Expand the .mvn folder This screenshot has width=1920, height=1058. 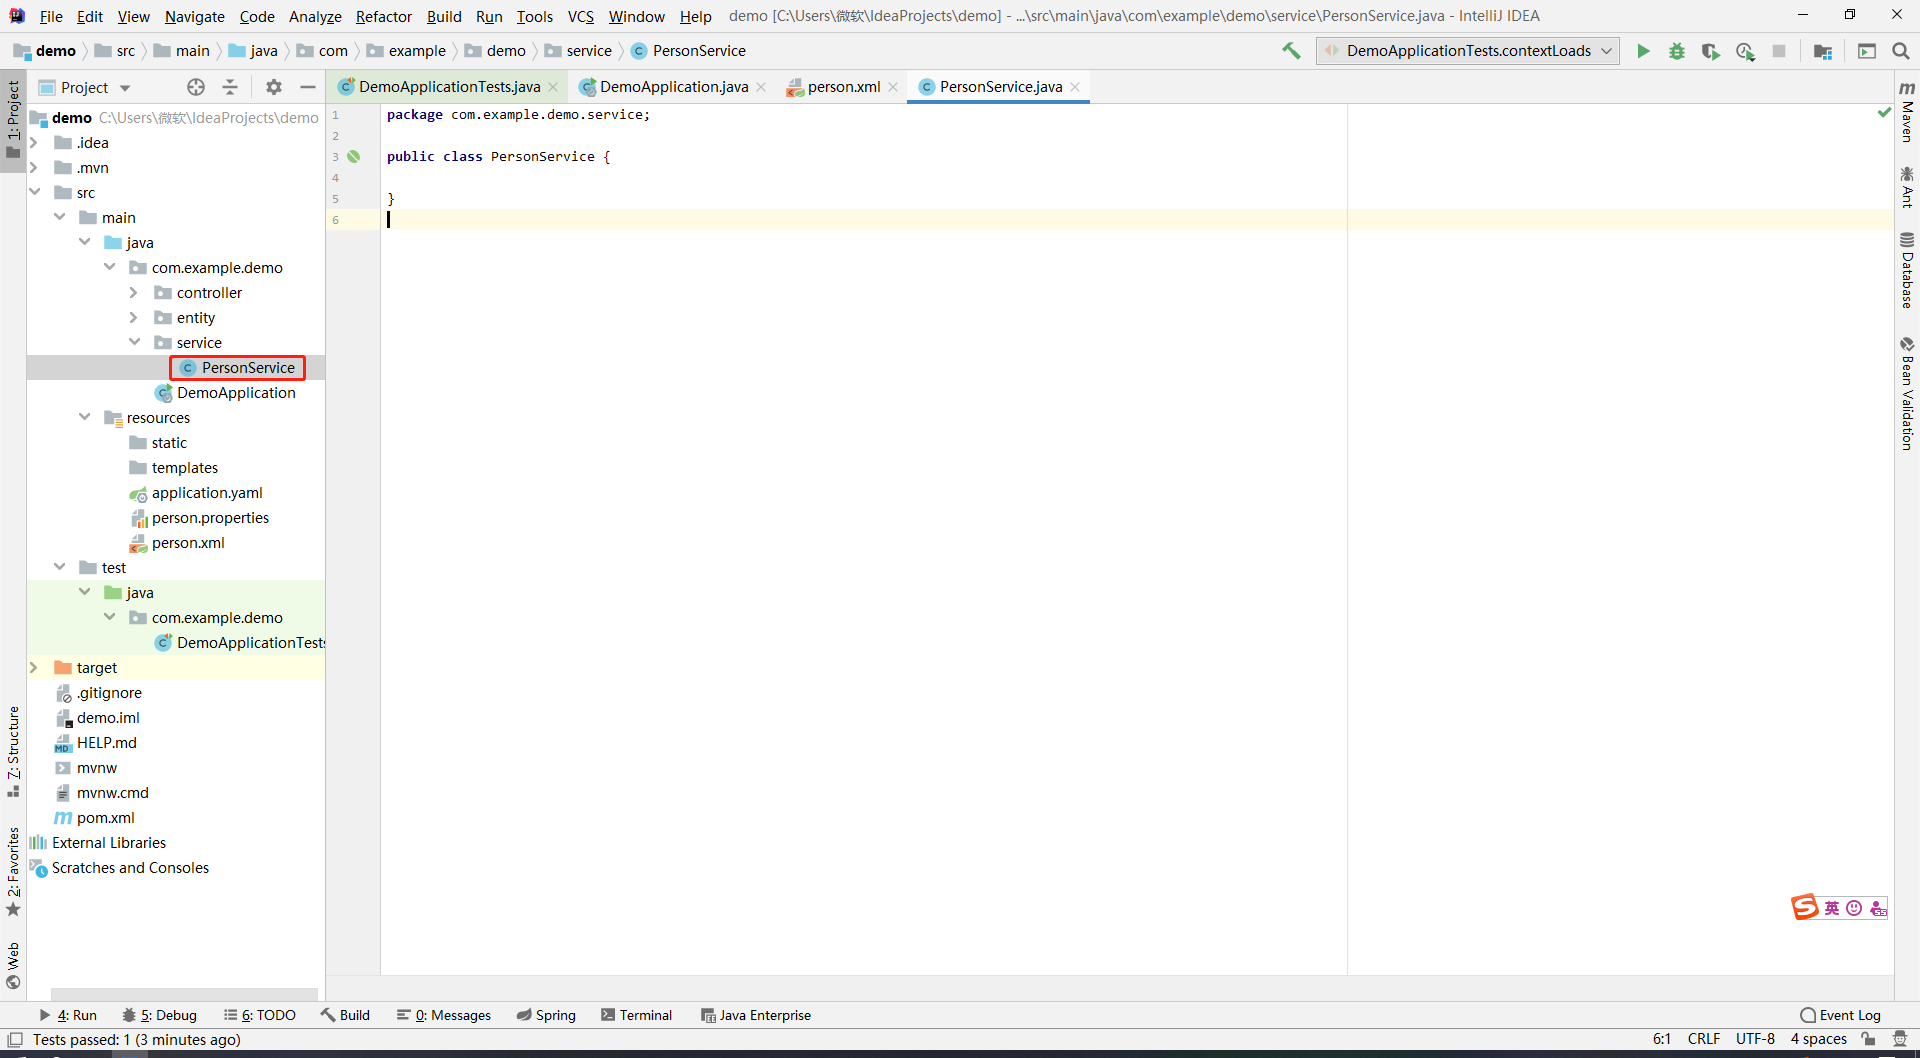(x=34, y=168)
